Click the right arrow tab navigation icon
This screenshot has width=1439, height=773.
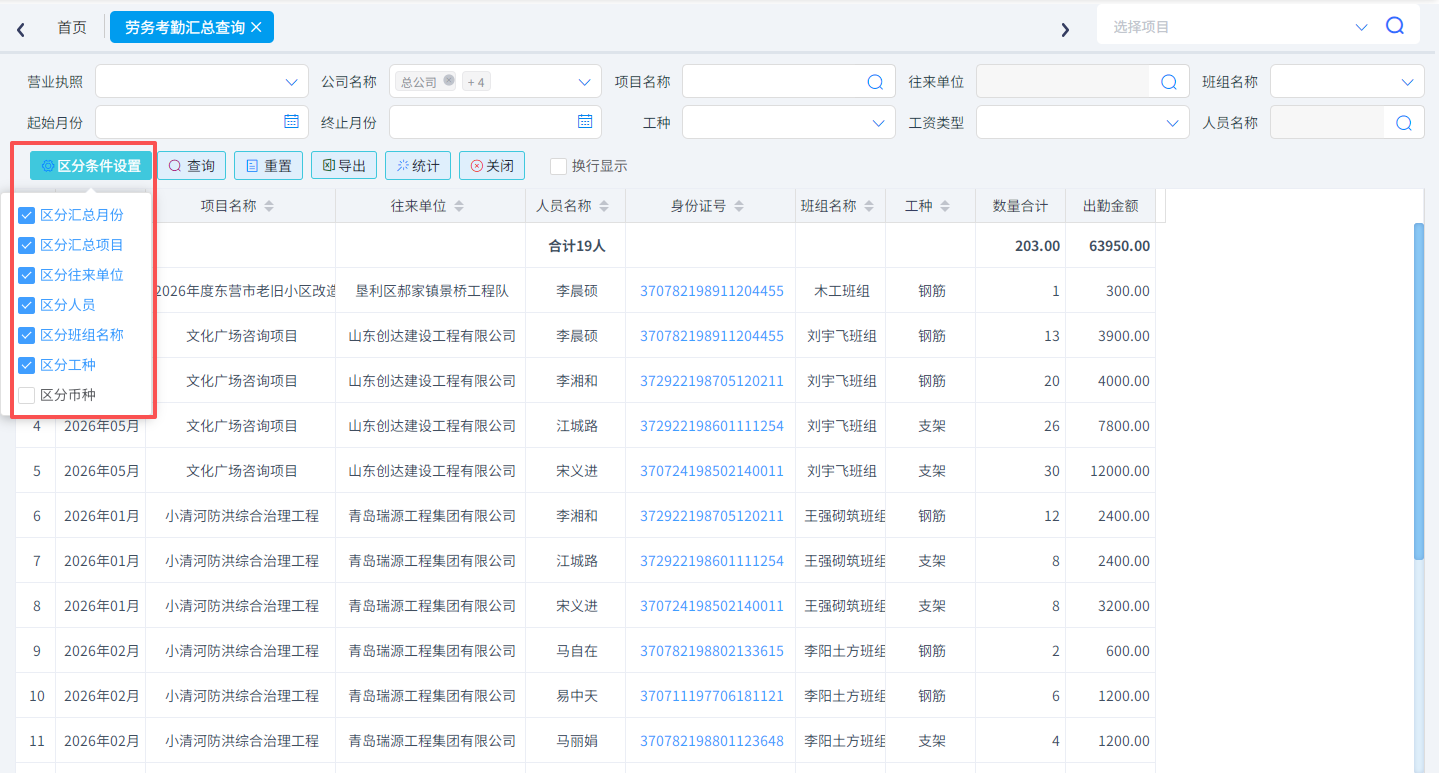(1065, 29)
